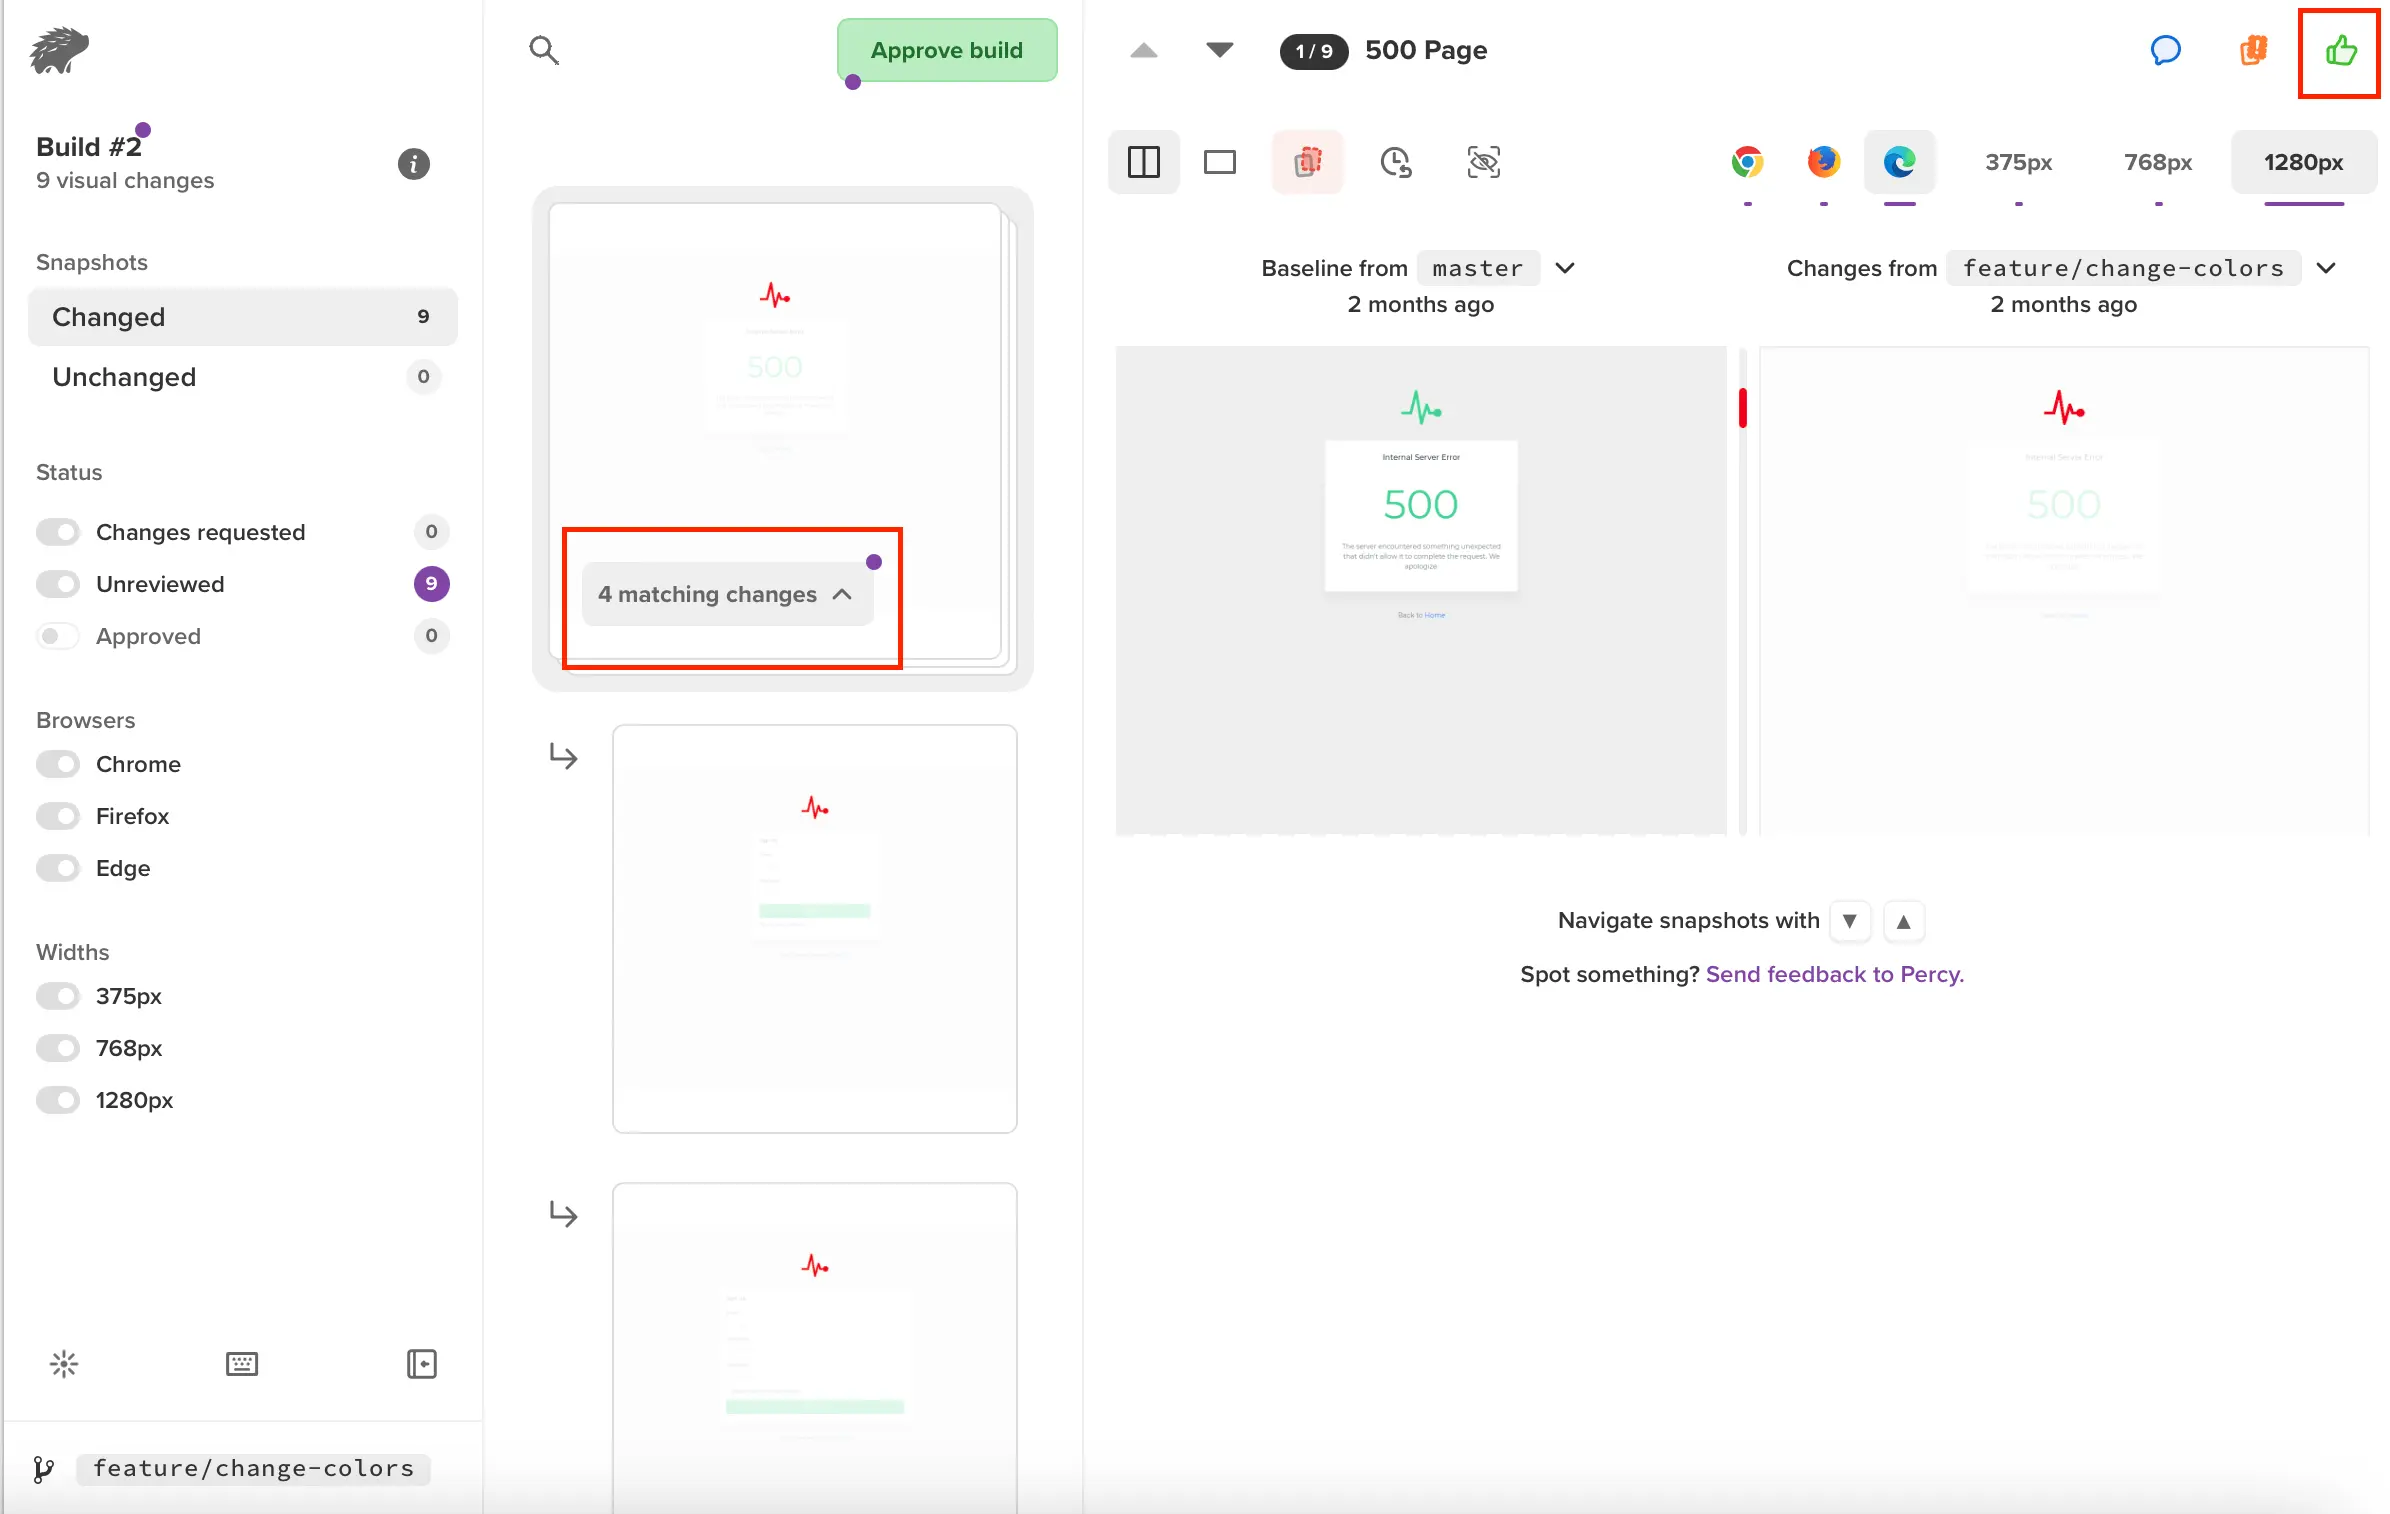Open the snapshot history clock icon
Image resolution: width=2390 pixels, height=1514 pixels.
[1395, 162]
